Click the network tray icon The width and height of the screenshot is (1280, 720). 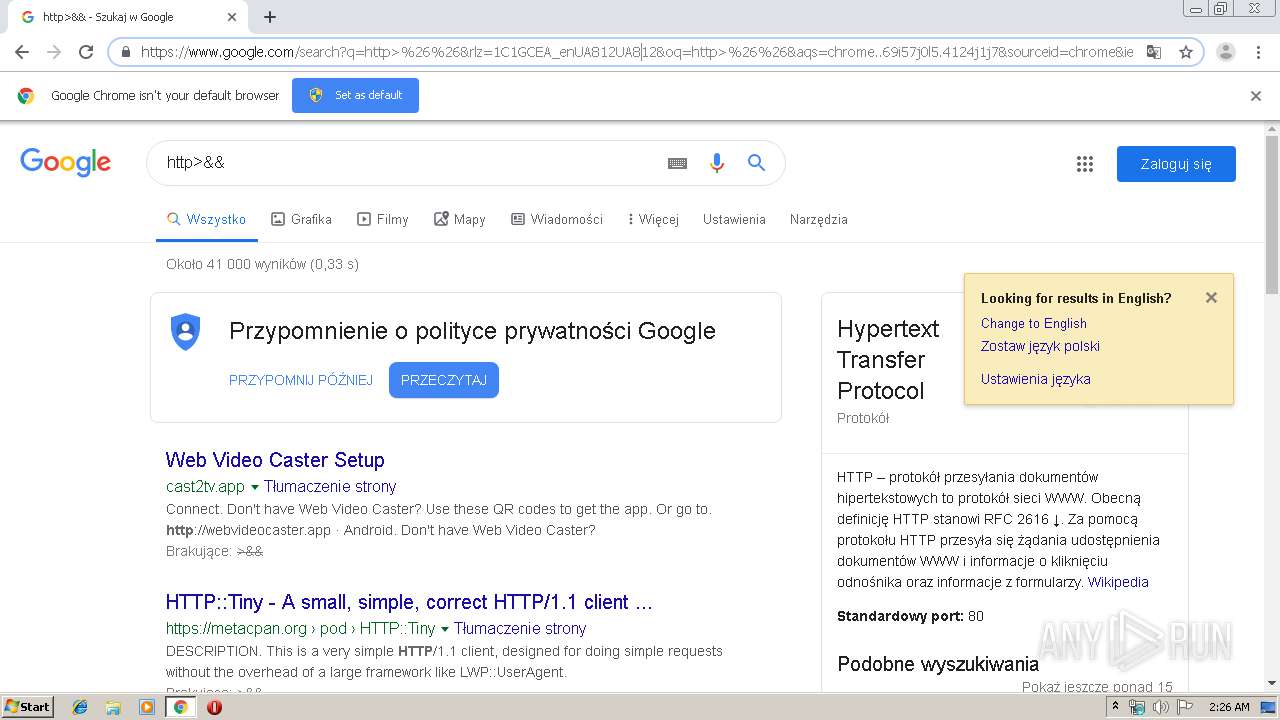[x=1137, y=707]
